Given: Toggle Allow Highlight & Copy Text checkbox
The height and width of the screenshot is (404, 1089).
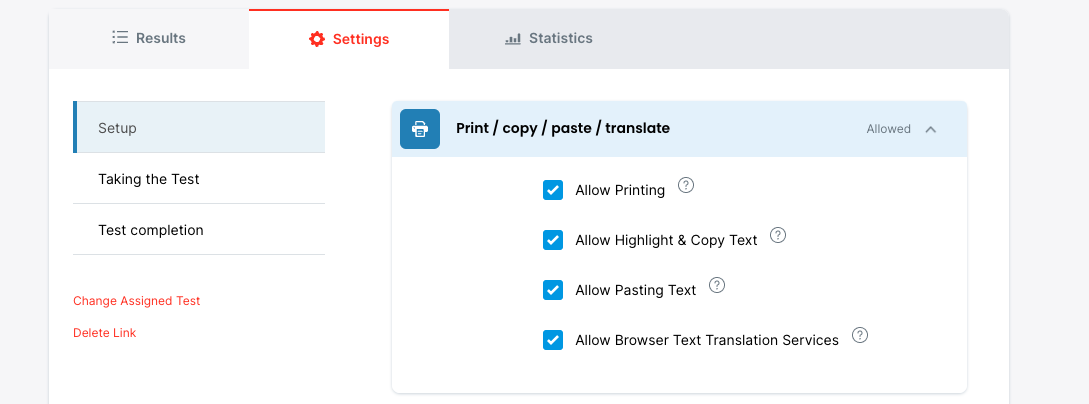Looking at the screenshot, I should 553,240.
